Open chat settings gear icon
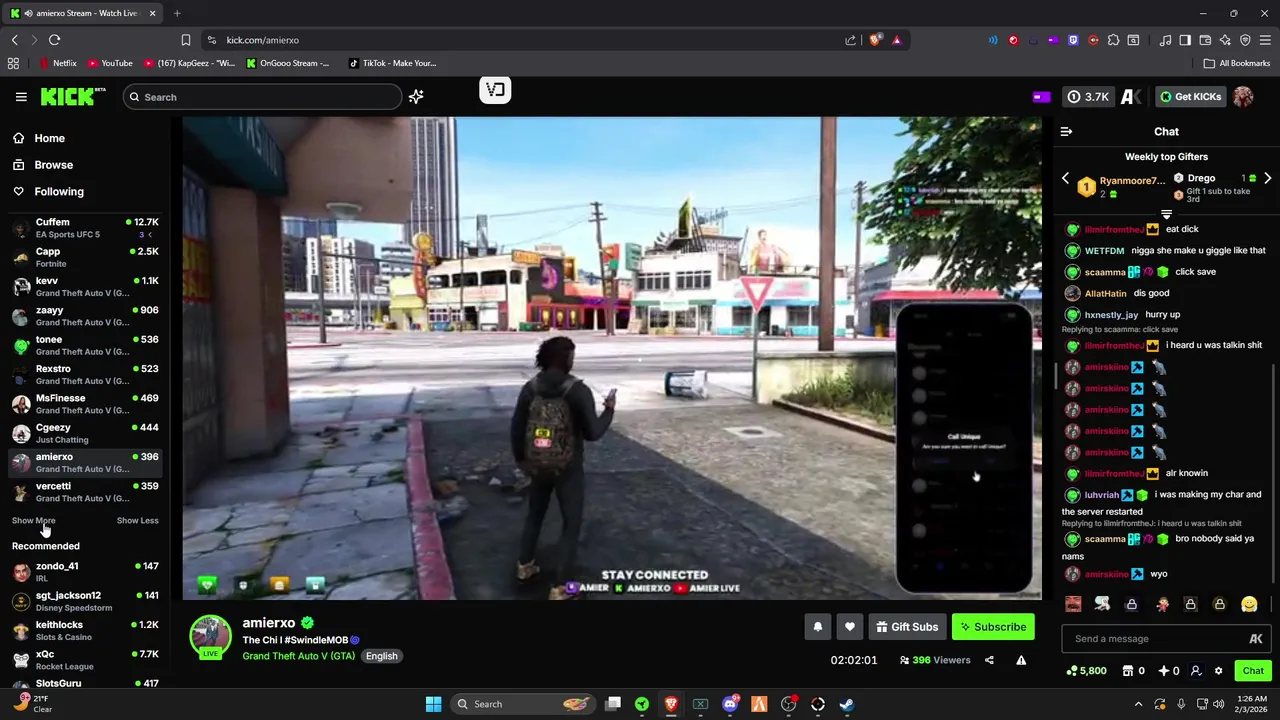The width and height of the screenshot is (1280, 720). tap(1218, 671)
